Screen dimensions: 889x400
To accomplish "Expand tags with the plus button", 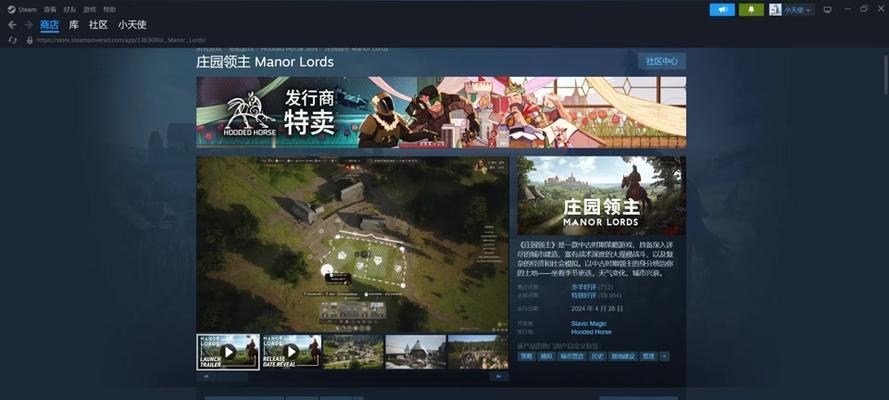I will point(664,356).
